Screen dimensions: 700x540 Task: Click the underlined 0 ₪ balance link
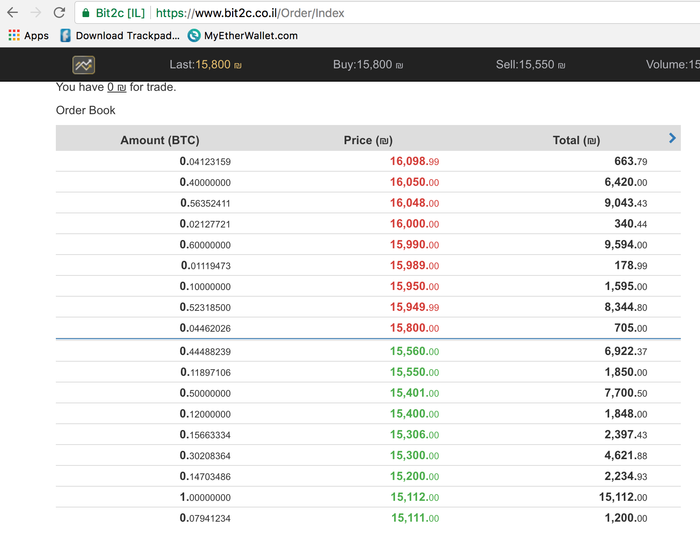coord(117,87)
